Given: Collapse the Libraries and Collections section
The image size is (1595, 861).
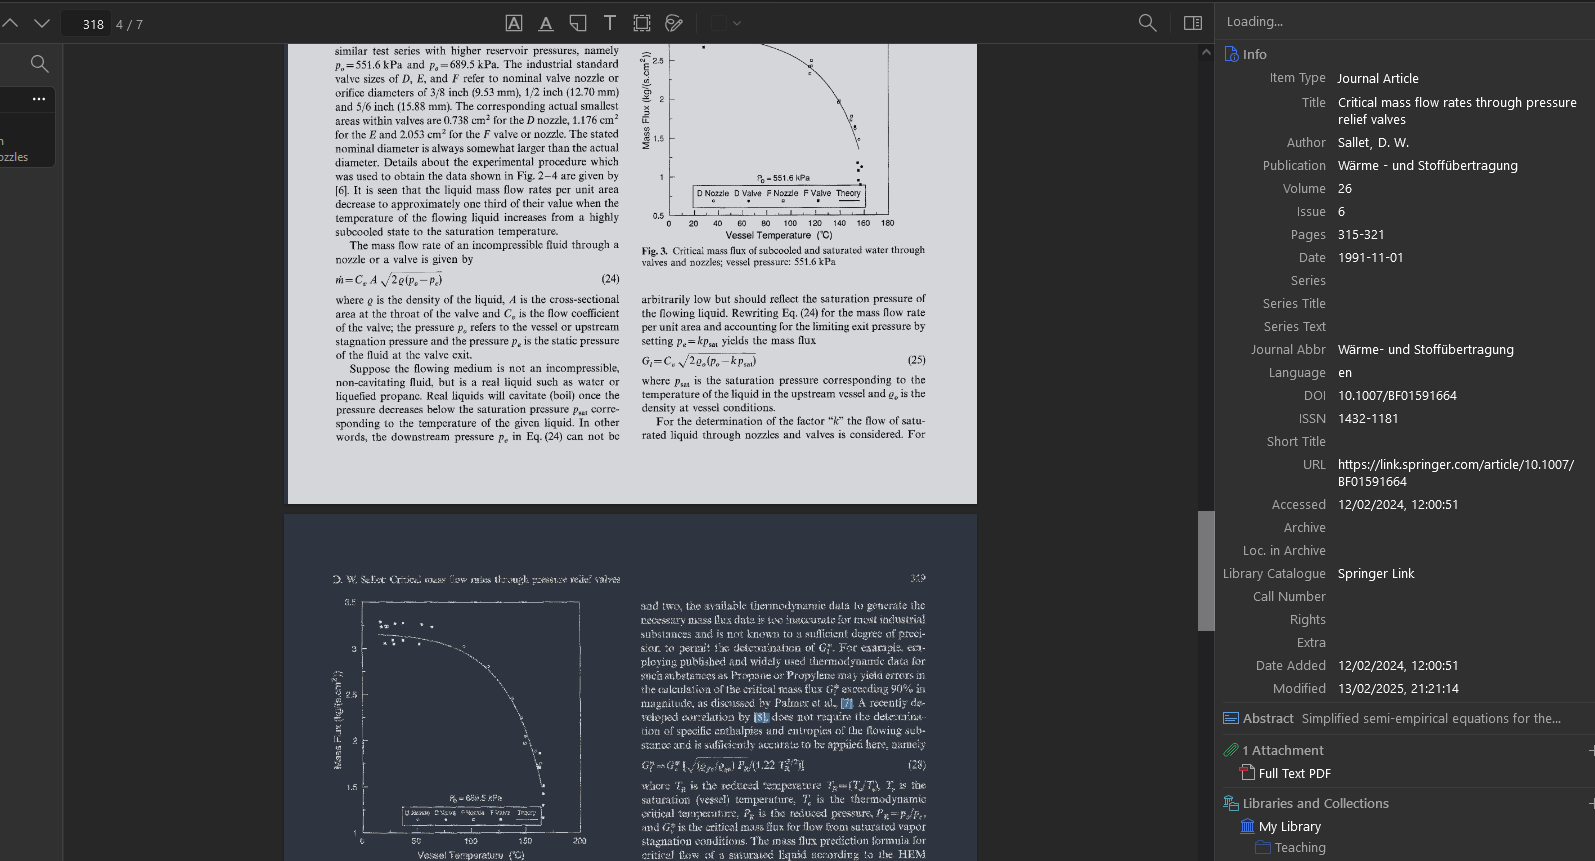Looking at the screenshot, I should tap(1315, 804).
